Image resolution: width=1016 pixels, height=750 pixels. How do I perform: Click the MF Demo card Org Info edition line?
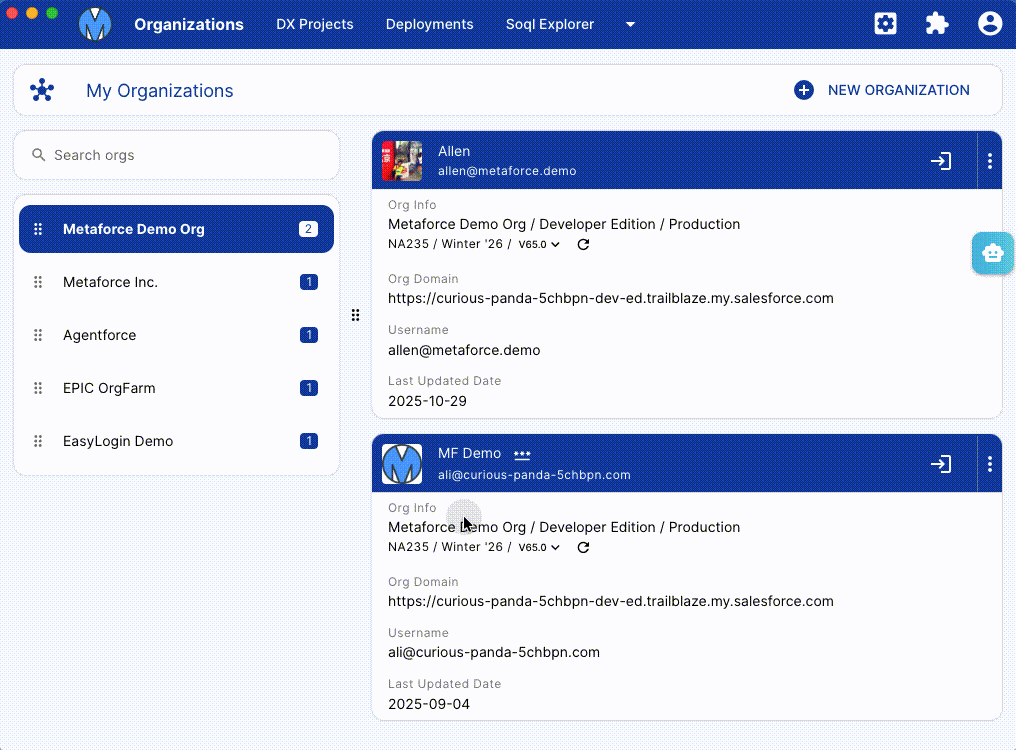(x=564, y=527)
